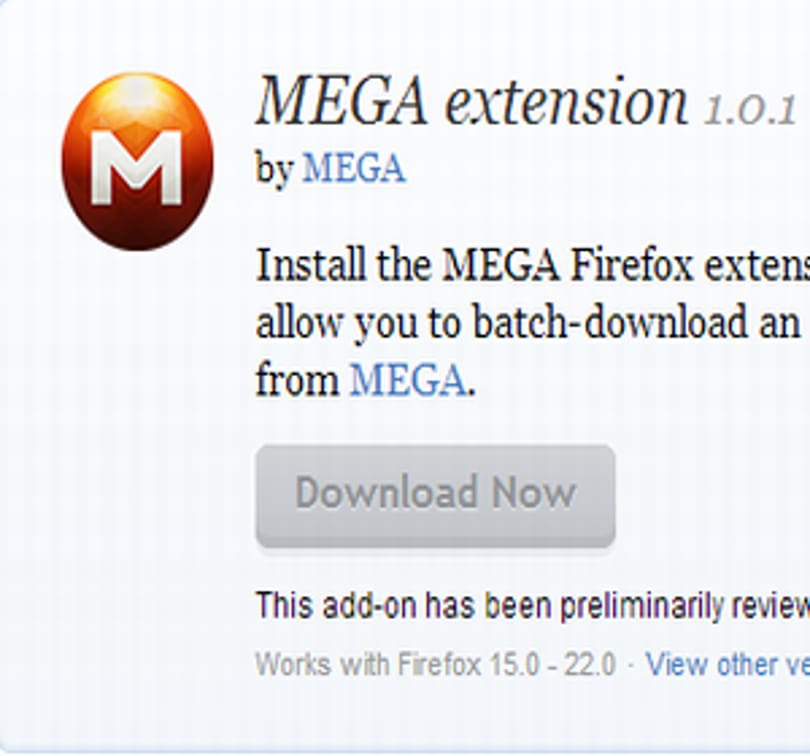Click the white M letter in the logo
This screenshot has height=756, width=810.
(x=136, y=167)
